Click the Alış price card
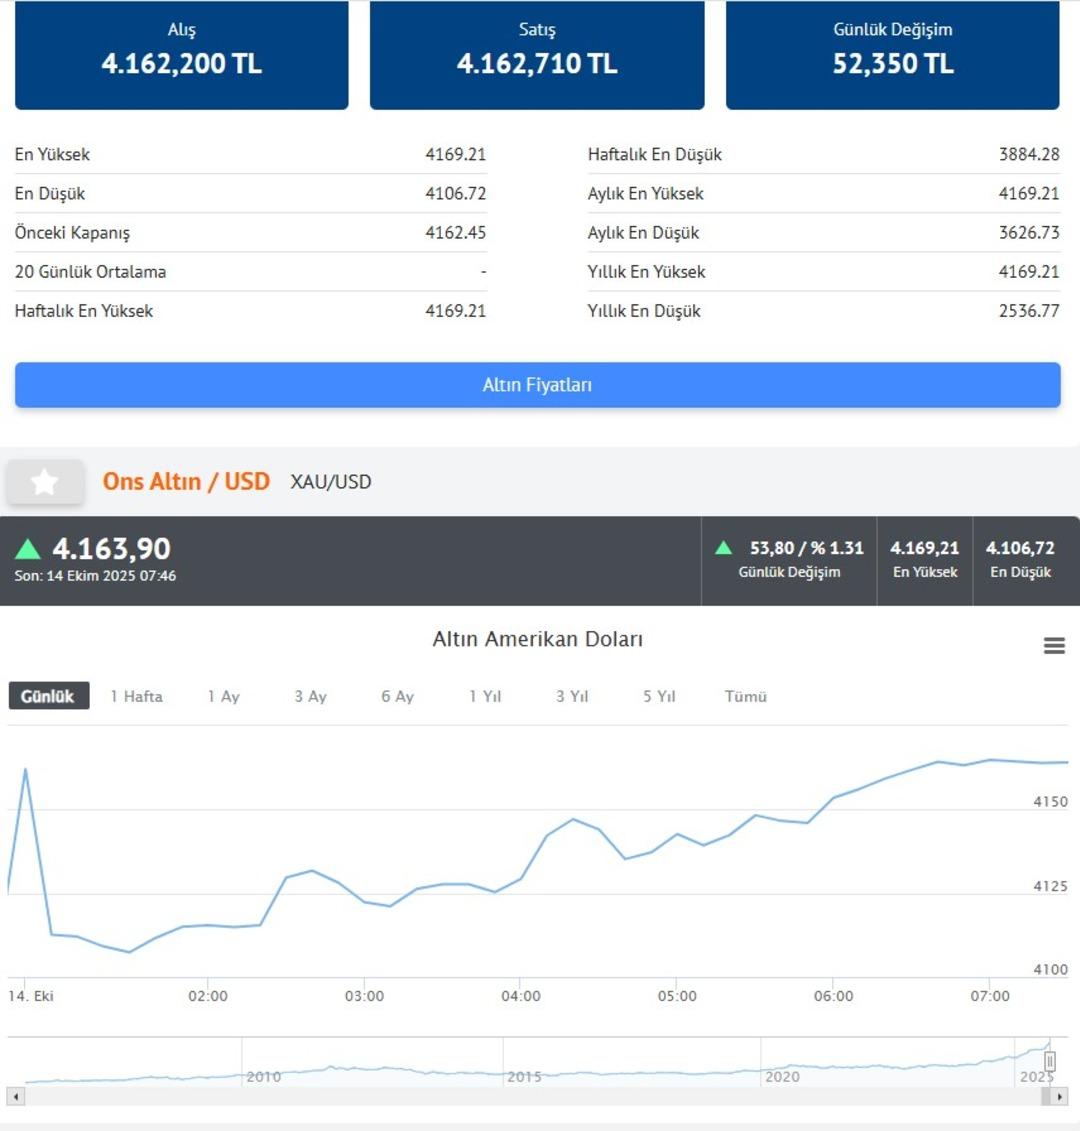1080x1131 pixels. coord(181,53)
